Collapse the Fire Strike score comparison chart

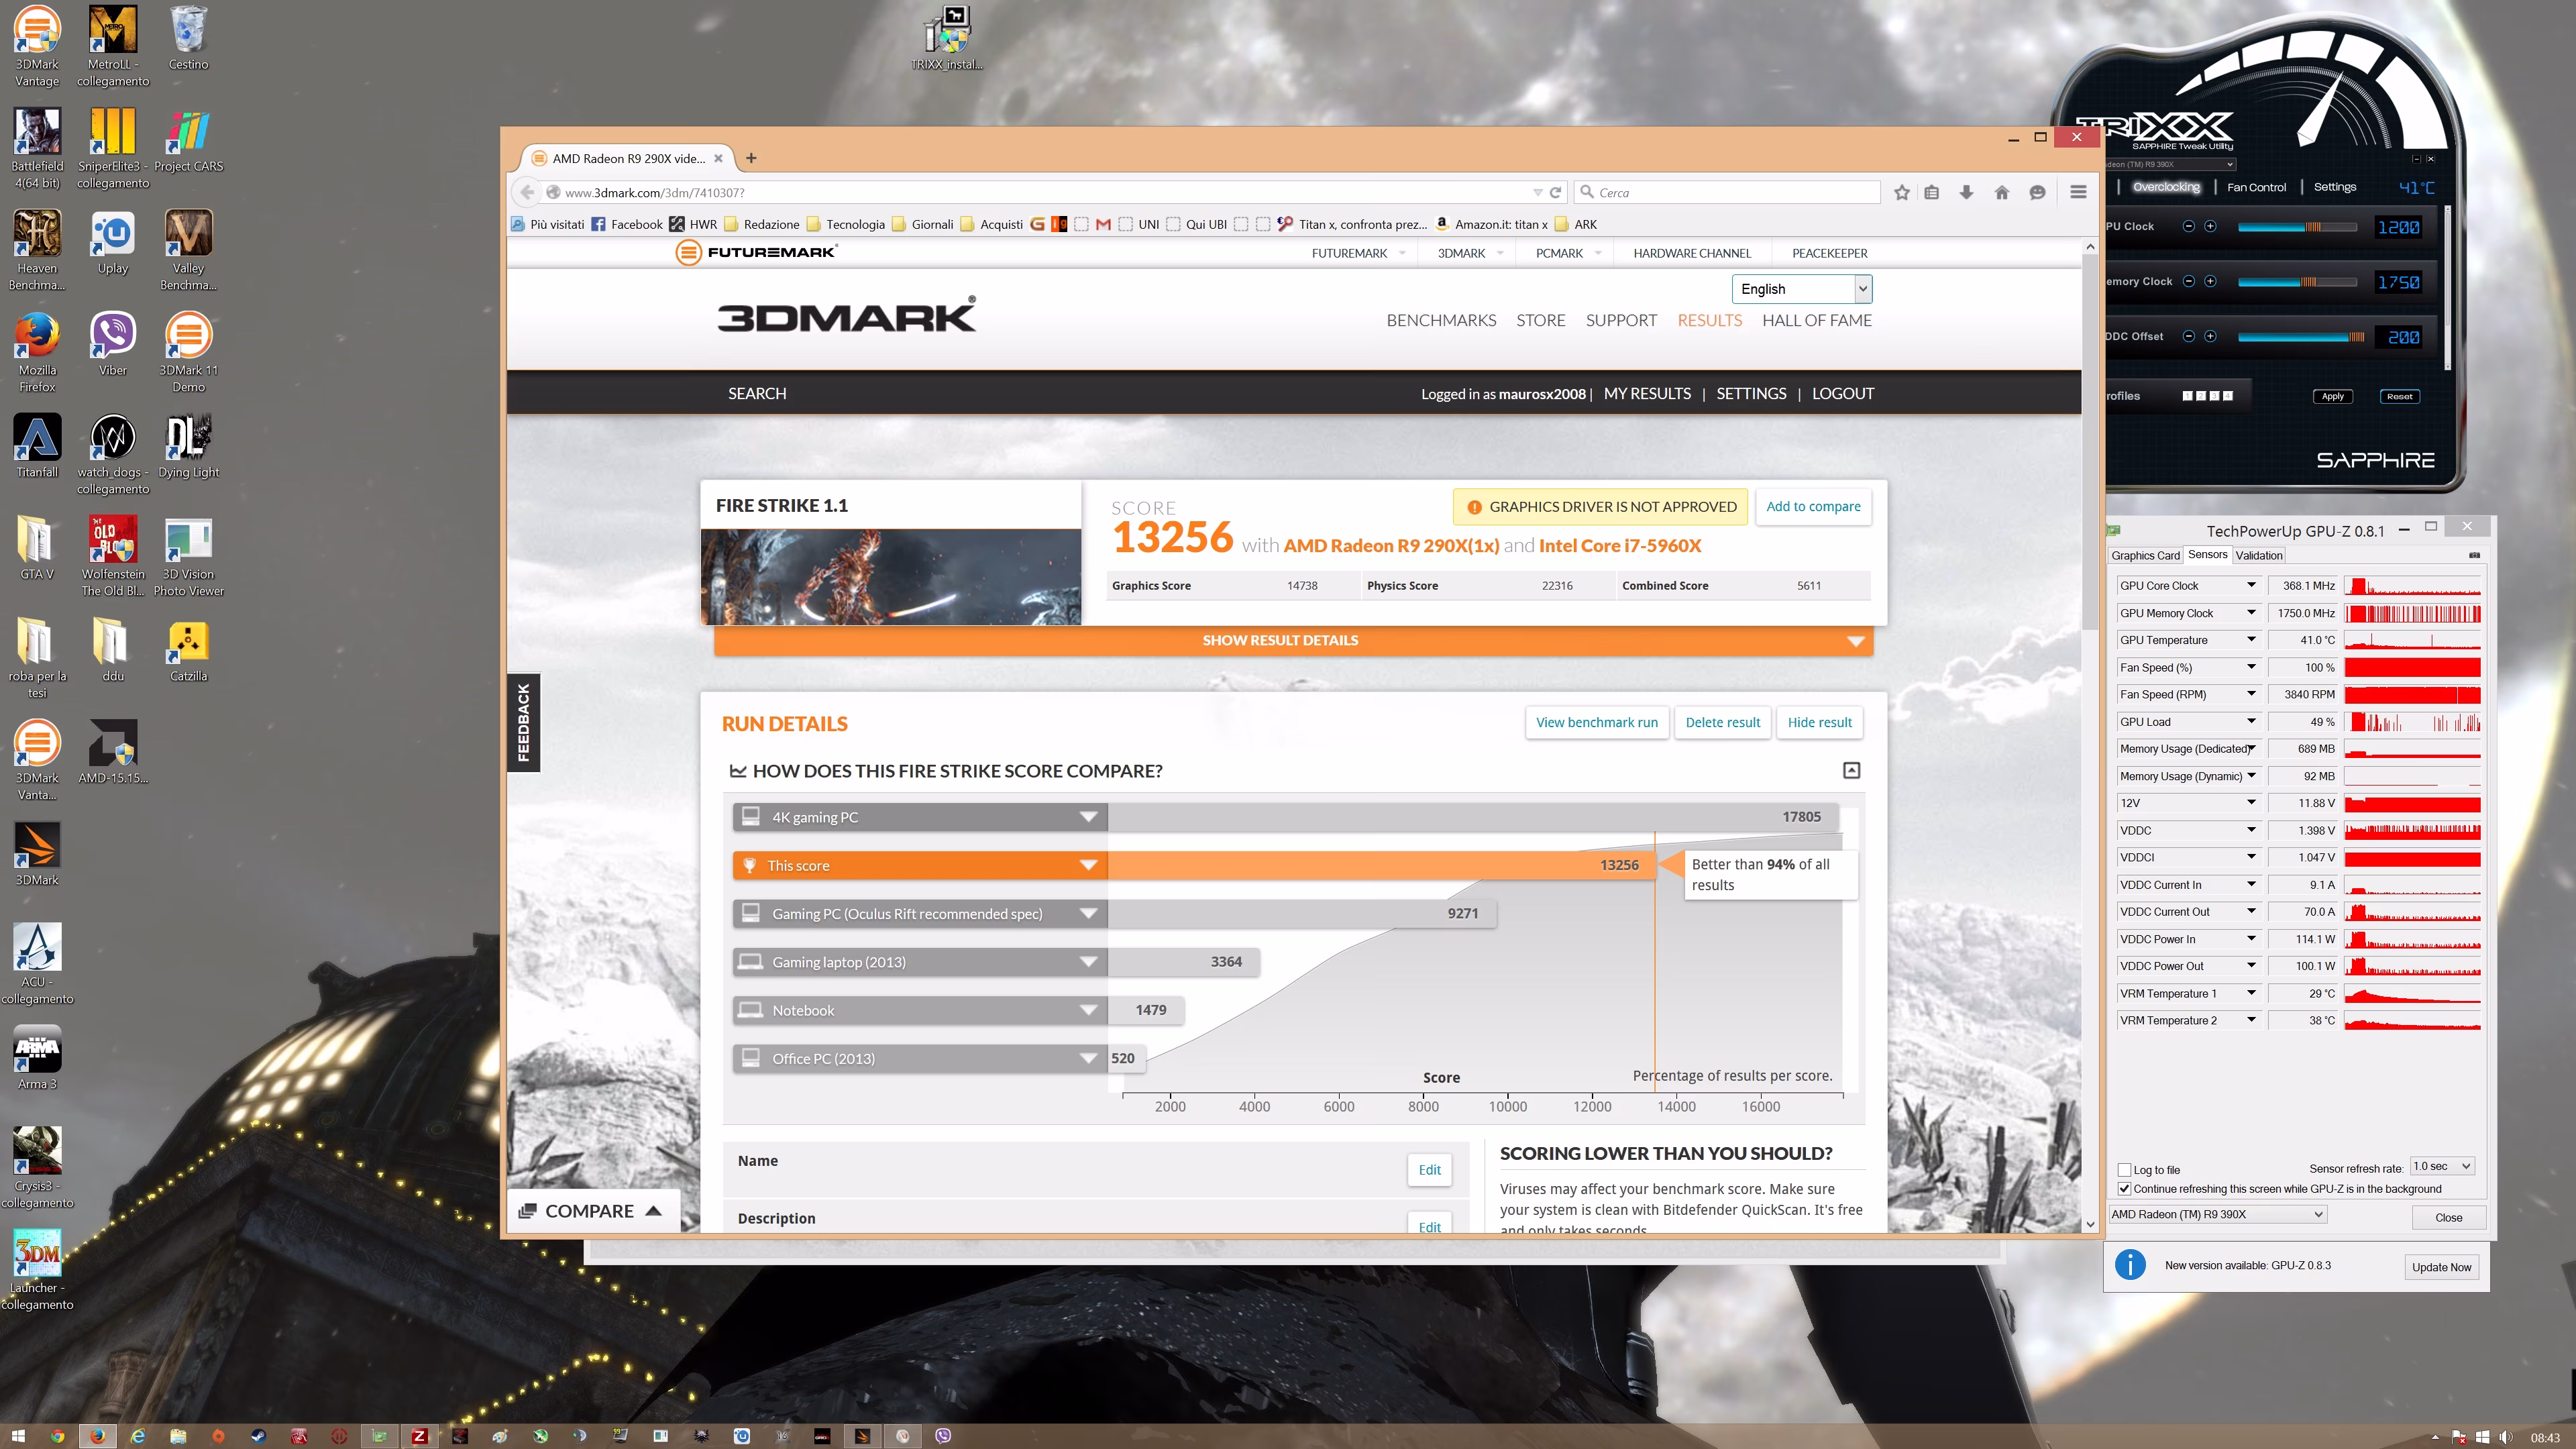[1851, 770]
